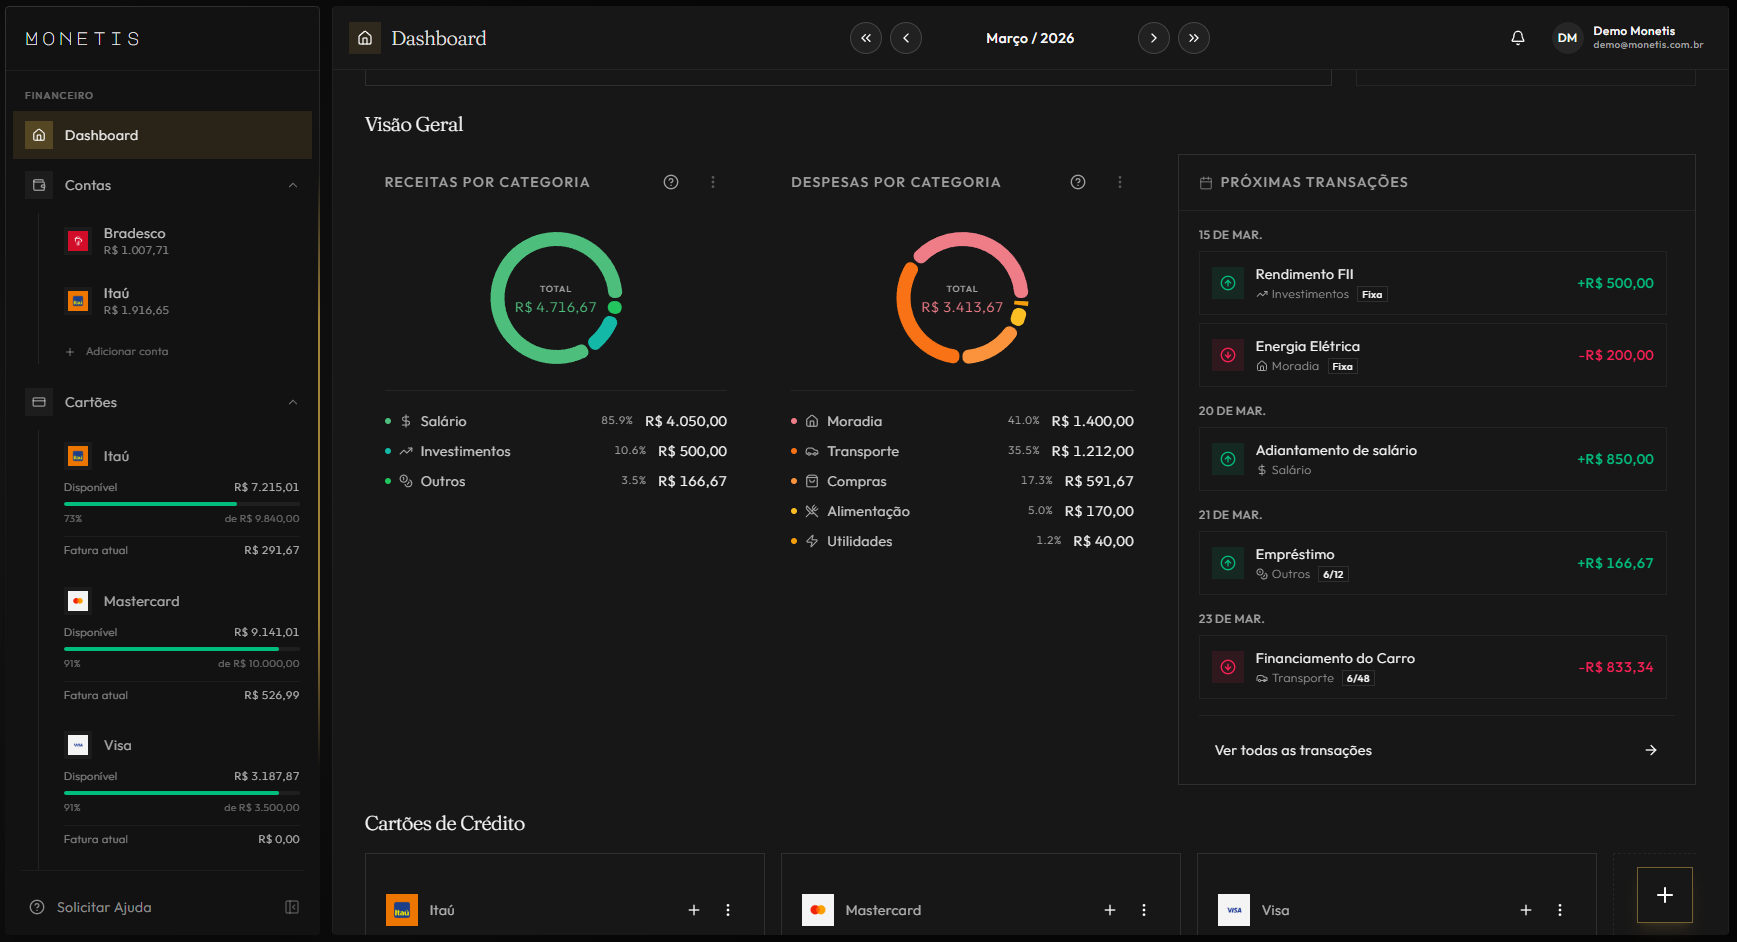
Task: Open the Financiamento do Carro transaction
Action: tap(1432, 667)
